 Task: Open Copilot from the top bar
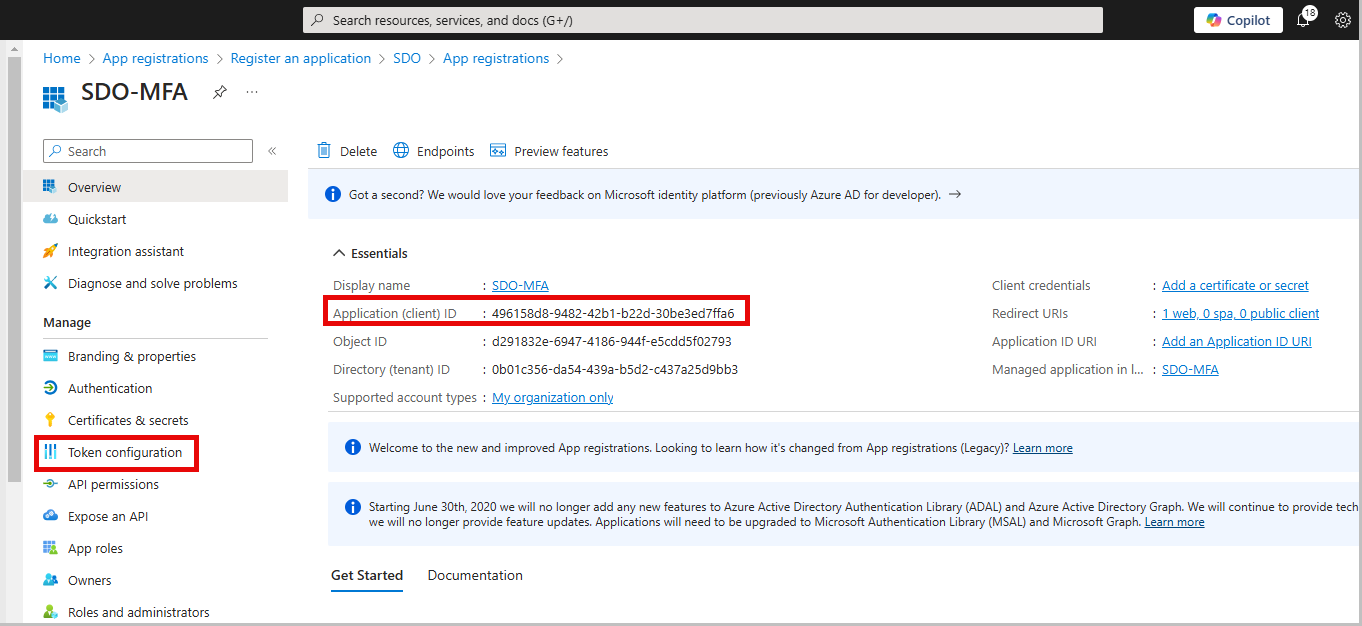[x=1238, y=20]
